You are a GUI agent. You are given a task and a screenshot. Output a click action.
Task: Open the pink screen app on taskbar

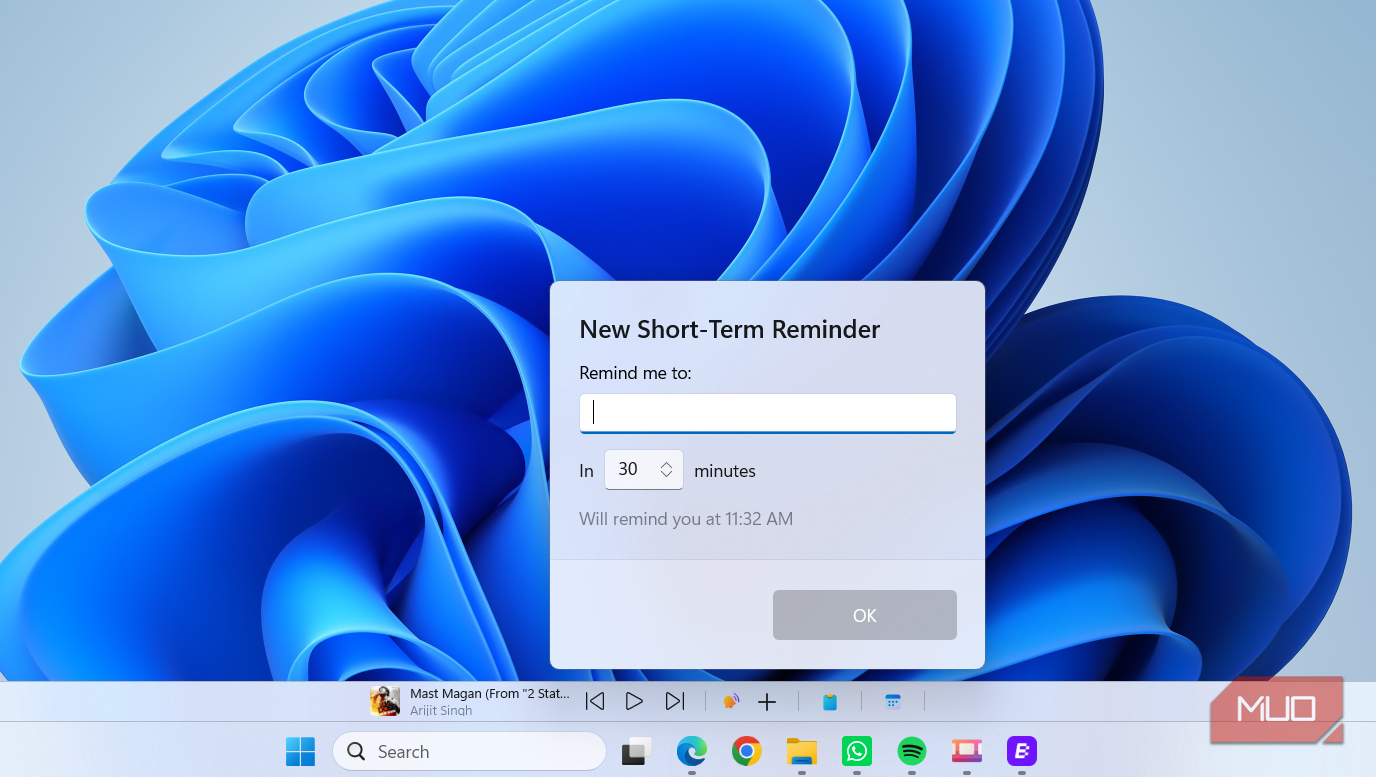(967, 751)
